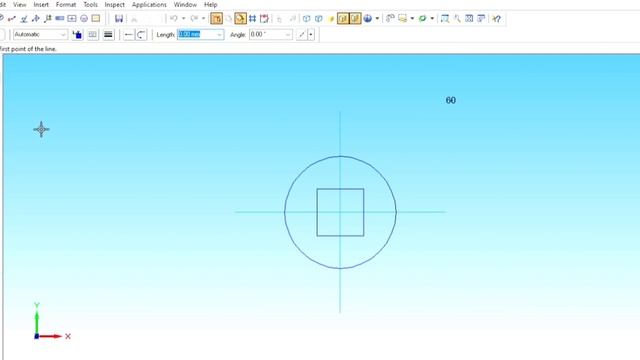
Task: Click the yellow lightning bolt icon
Action: click(331, 19)
